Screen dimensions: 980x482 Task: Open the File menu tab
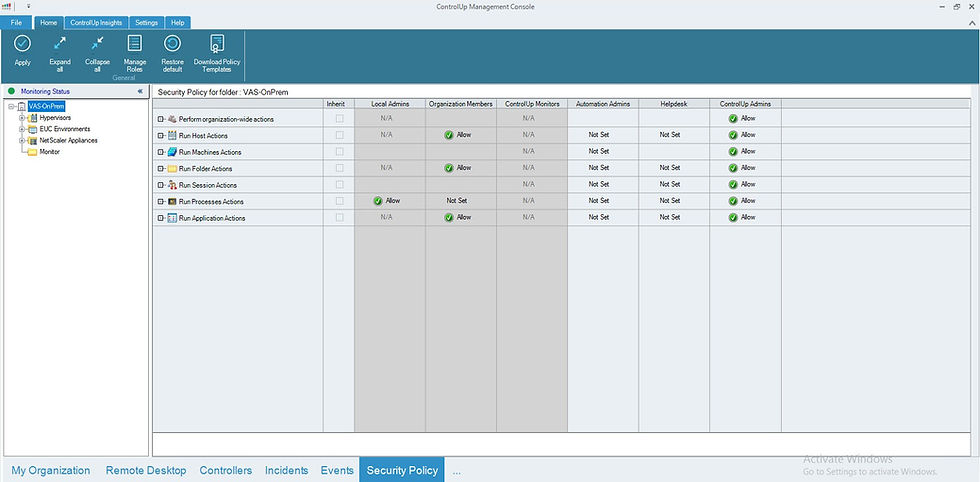(16, 23)
